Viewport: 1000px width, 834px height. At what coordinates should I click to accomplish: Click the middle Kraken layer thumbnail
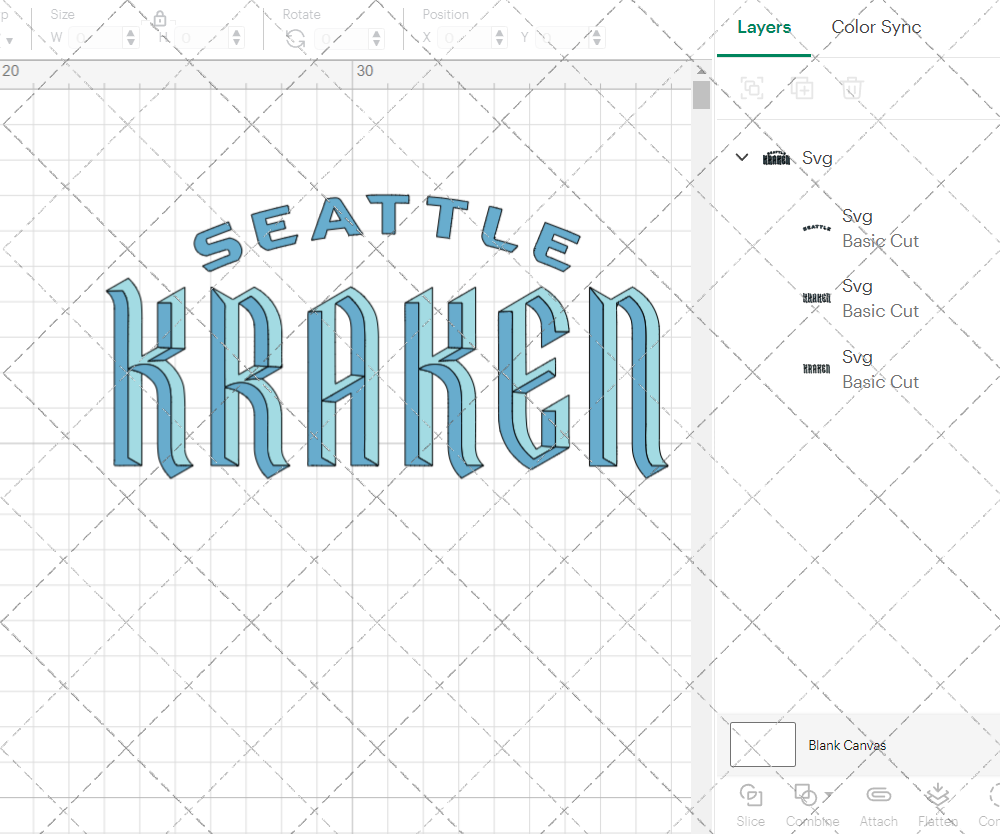pos(816,298)
